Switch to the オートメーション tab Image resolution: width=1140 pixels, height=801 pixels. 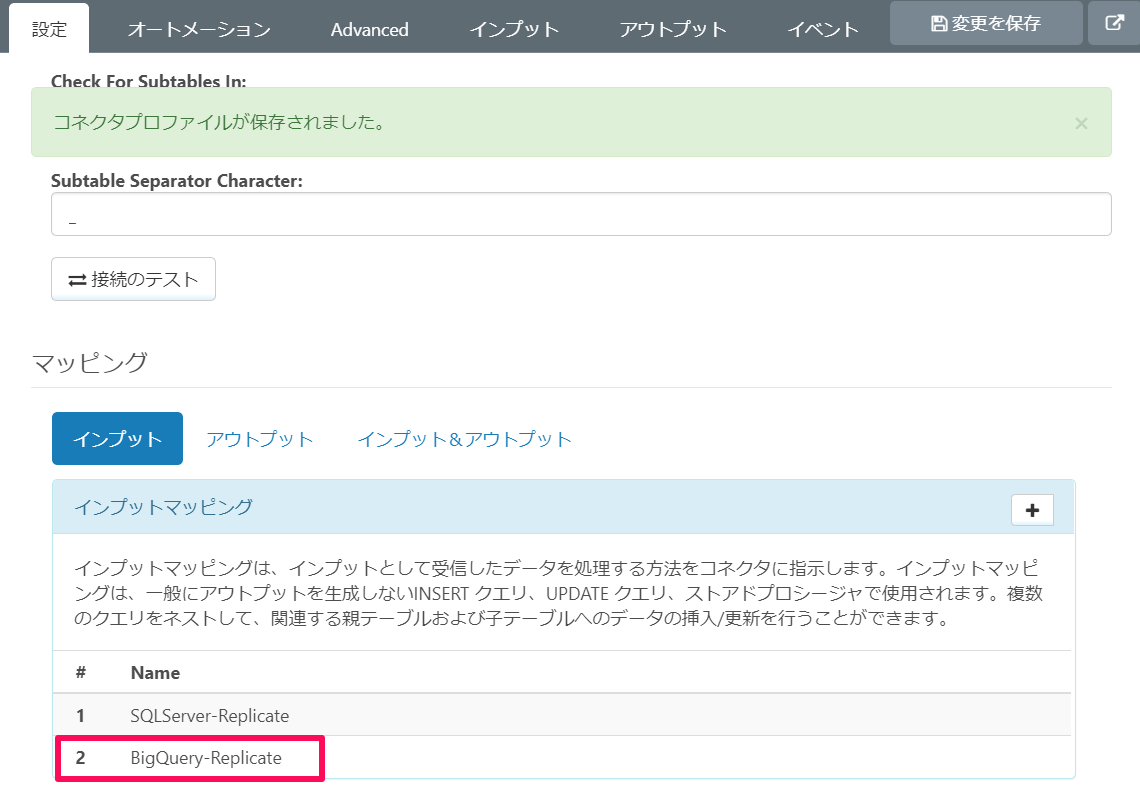(197, 30)
